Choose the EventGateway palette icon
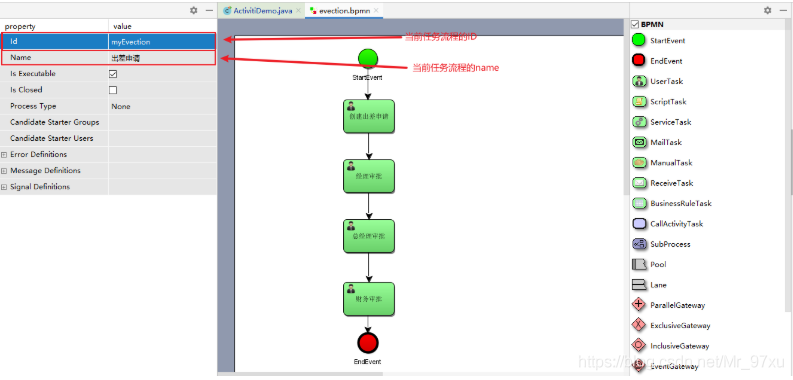The height and width of the screenshot is (380, 793). (x=639, y=366)
